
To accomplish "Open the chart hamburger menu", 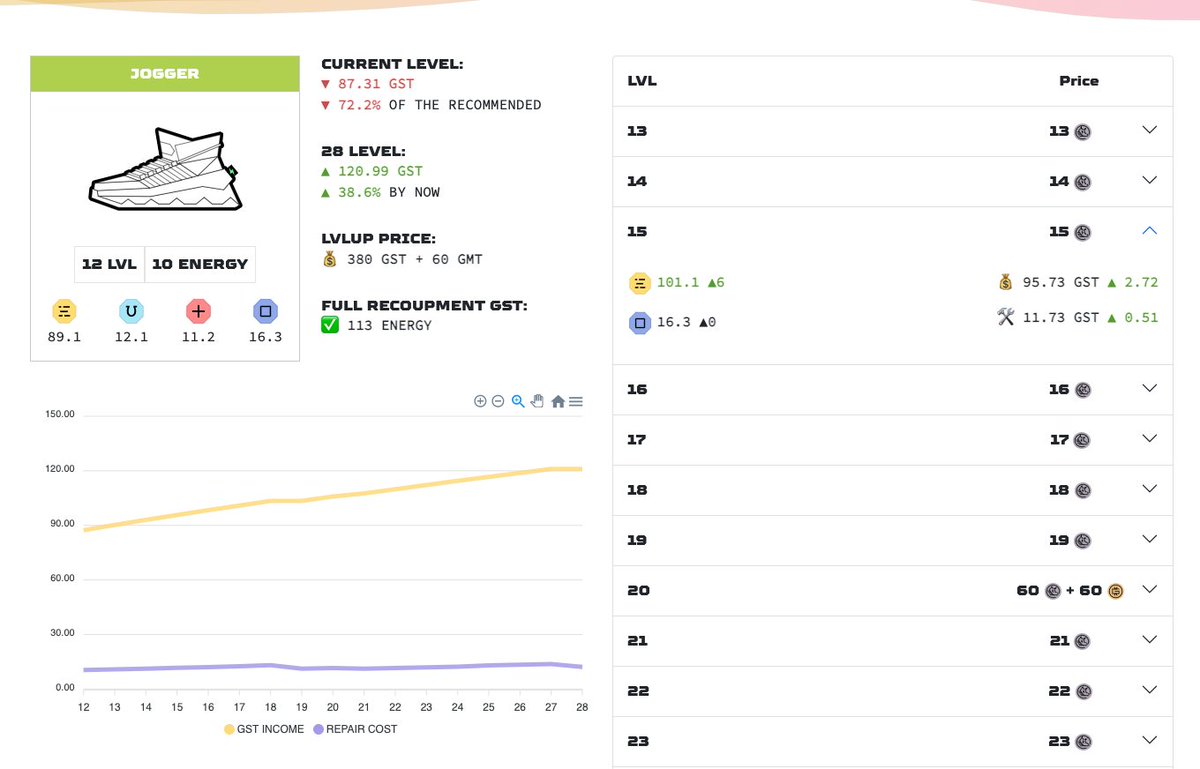I will click(576, 400).
